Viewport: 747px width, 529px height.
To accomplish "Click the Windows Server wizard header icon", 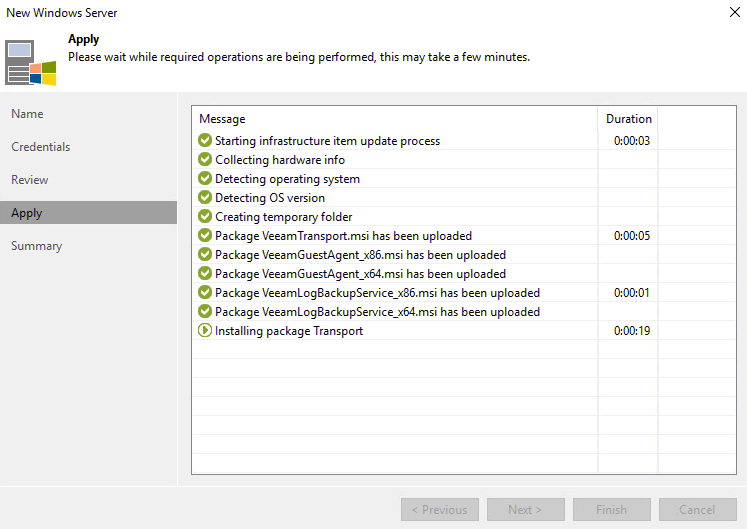I will (31, 62).
